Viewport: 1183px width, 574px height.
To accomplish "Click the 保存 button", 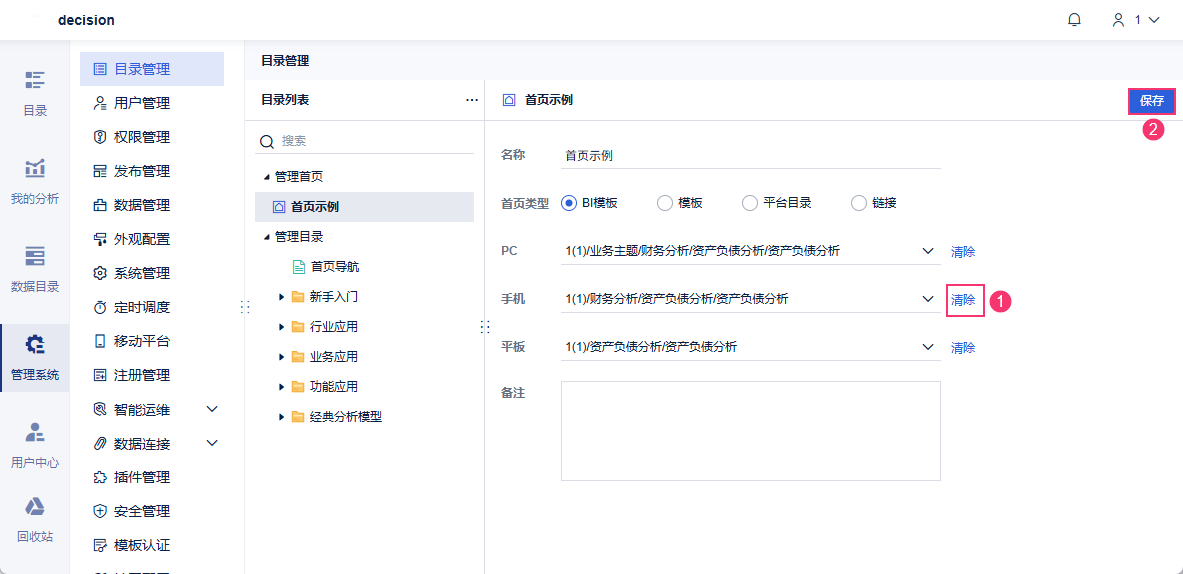I will 1151,101.
